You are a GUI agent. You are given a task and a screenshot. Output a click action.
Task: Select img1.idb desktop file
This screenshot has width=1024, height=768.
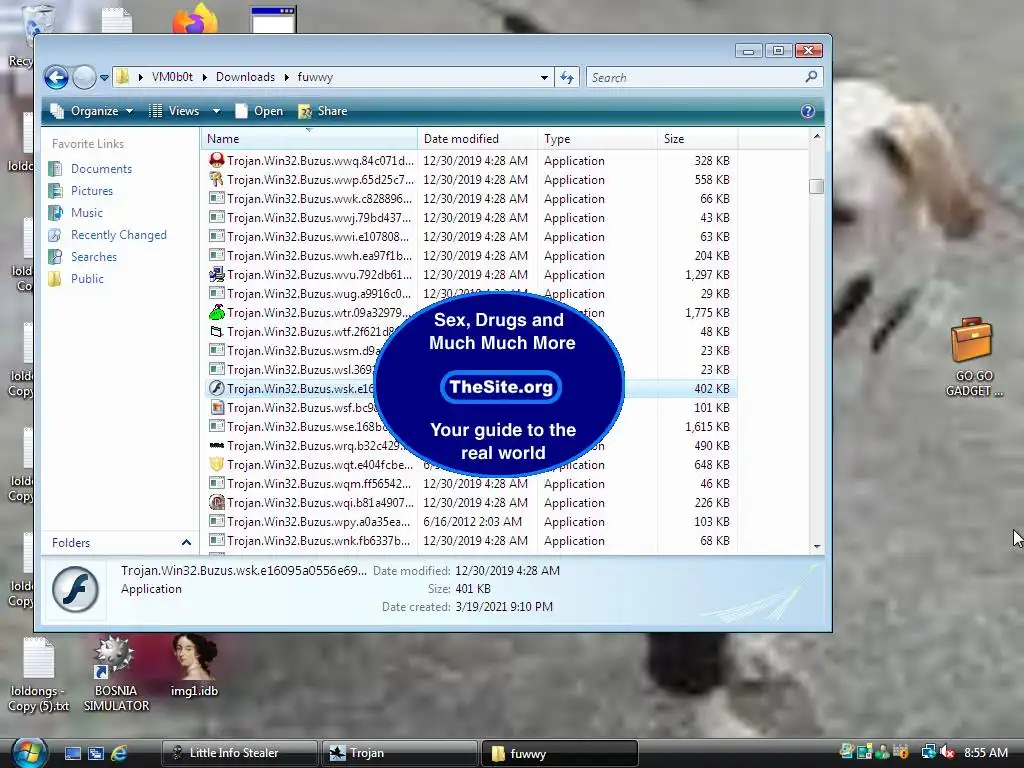click(x=194, y=666)
